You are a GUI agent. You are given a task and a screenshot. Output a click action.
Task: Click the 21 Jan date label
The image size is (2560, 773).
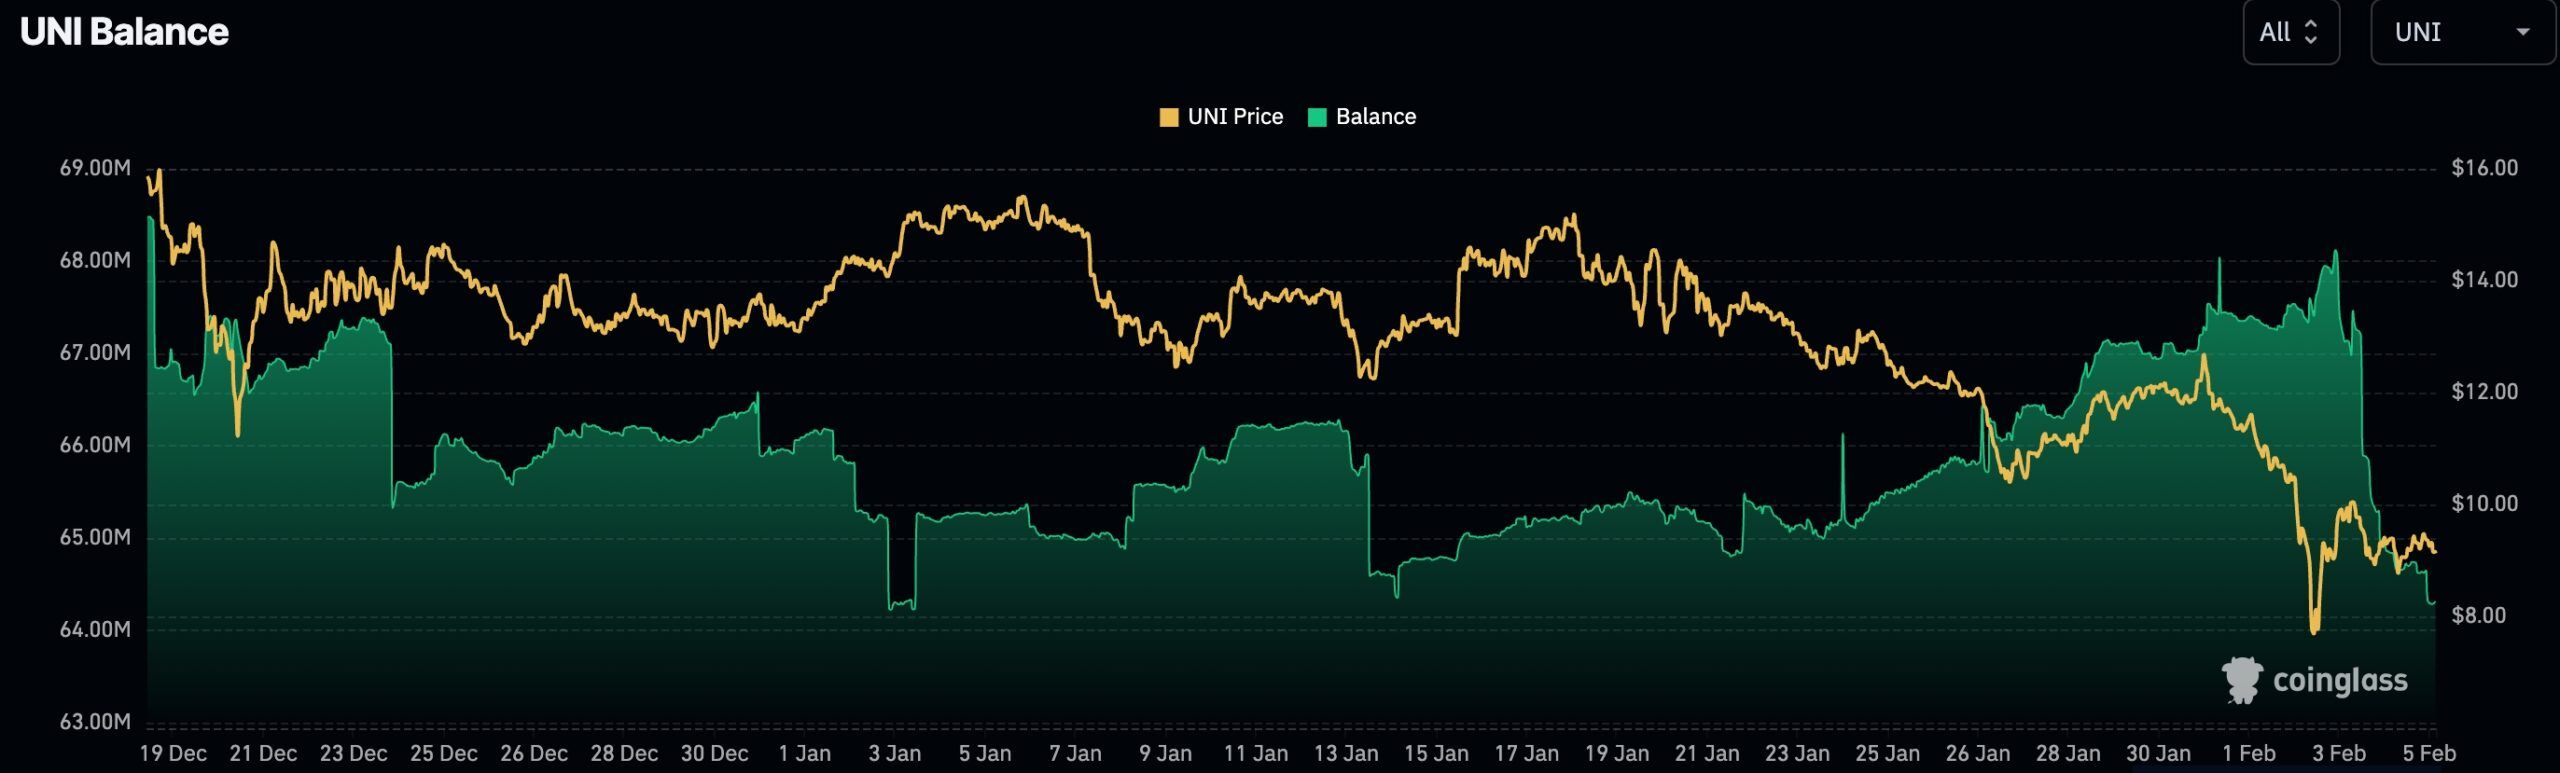coord(1707,753)
